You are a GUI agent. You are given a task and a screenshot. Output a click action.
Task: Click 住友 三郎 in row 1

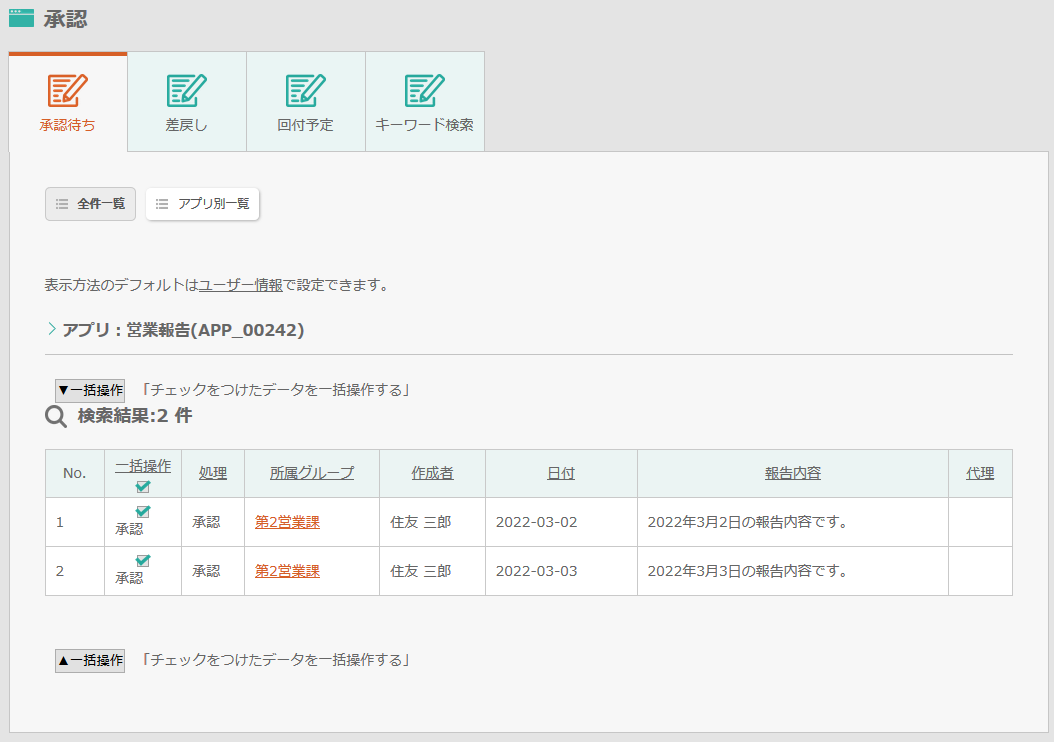coord(421,522)
